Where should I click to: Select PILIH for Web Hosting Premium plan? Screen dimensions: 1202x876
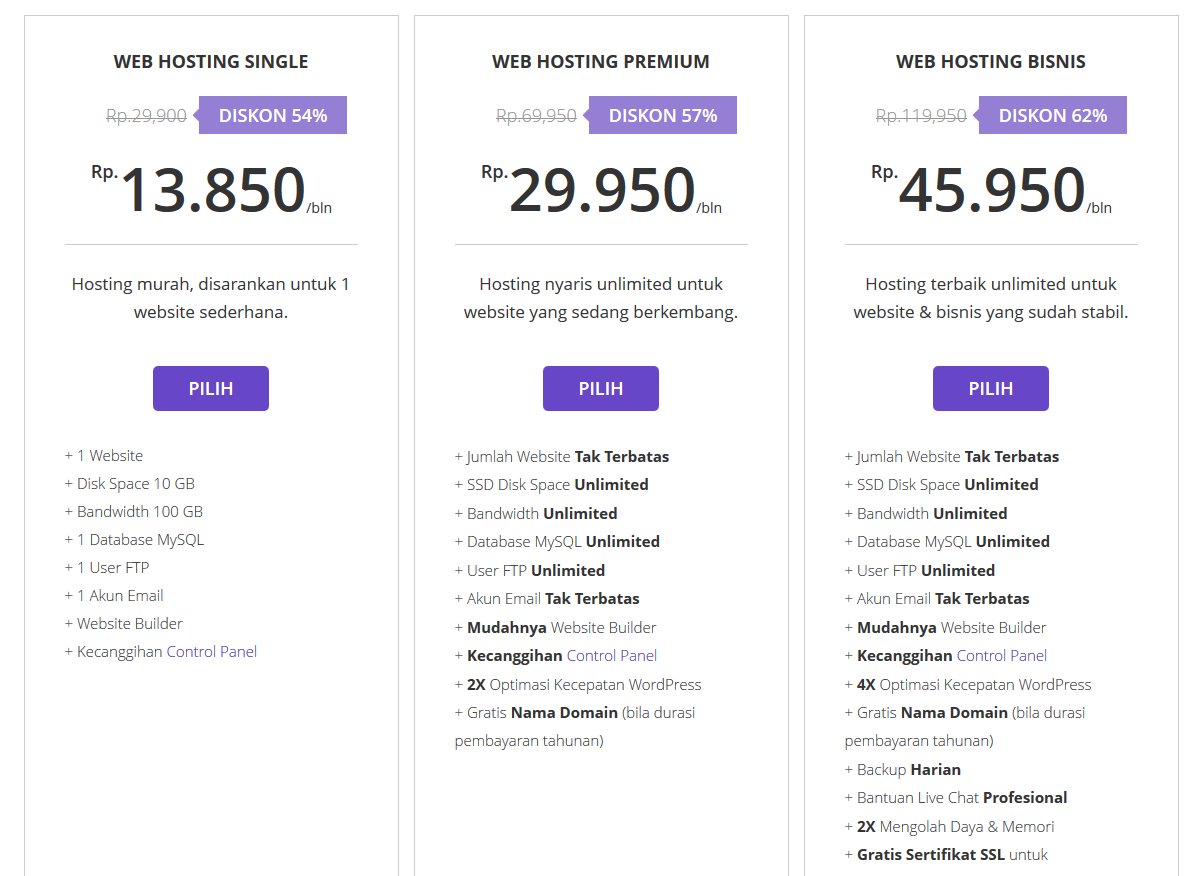601,388
